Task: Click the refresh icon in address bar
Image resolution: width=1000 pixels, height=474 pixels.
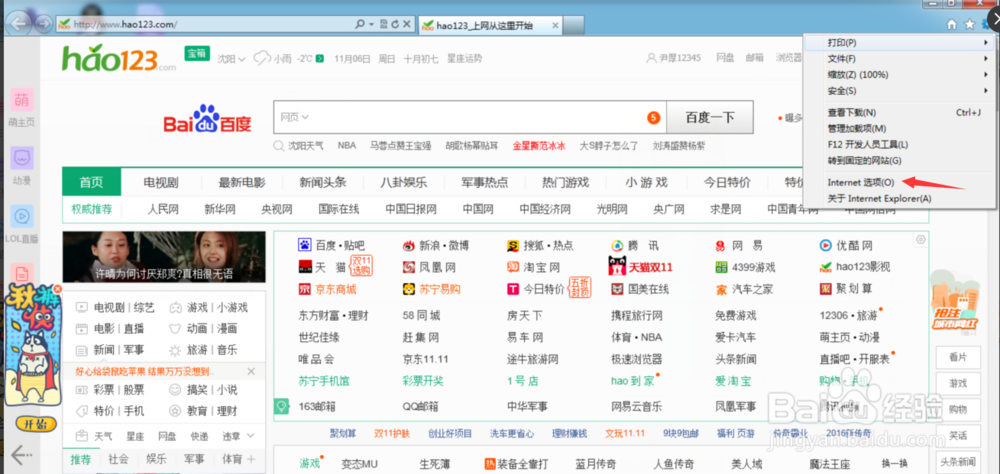Action: tap(395, 24)
